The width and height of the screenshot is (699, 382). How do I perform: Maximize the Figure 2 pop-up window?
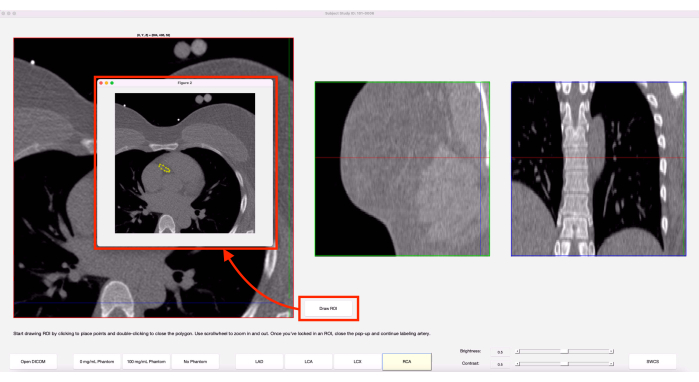pos(112,83)
